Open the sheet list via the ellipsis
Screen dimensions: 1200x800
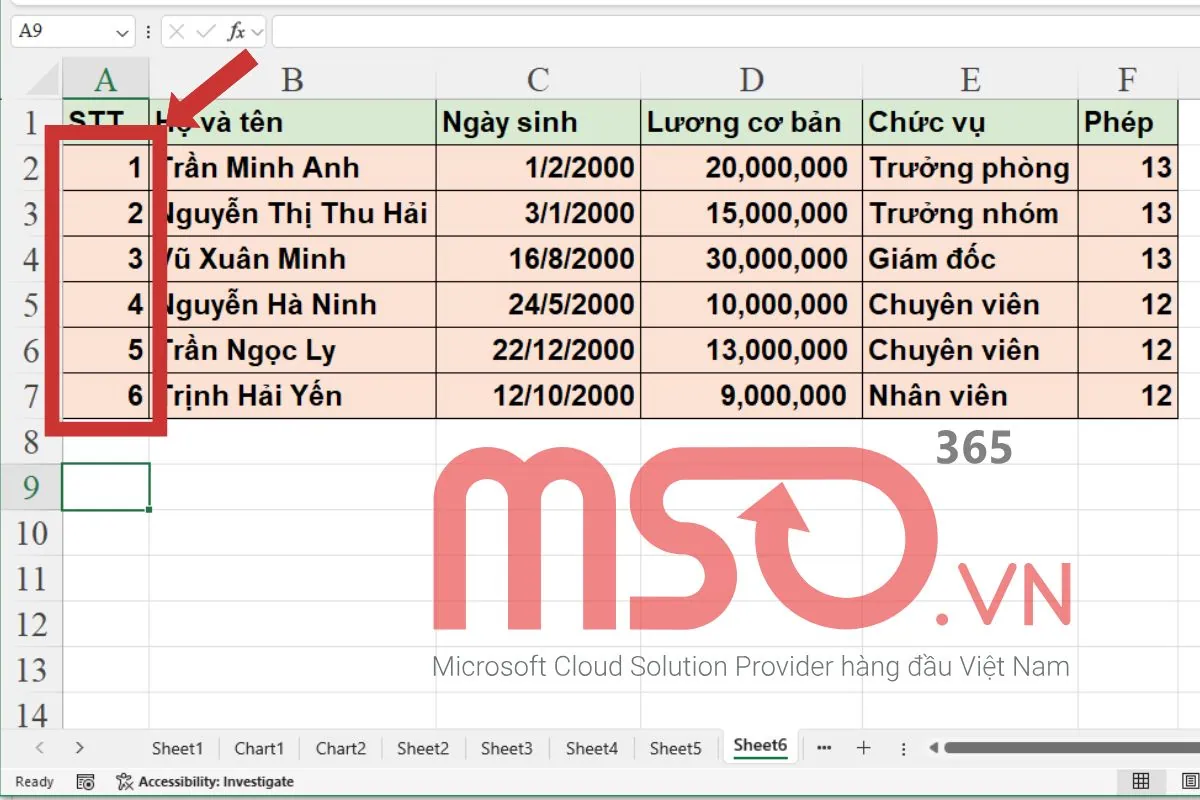point(824,748)
